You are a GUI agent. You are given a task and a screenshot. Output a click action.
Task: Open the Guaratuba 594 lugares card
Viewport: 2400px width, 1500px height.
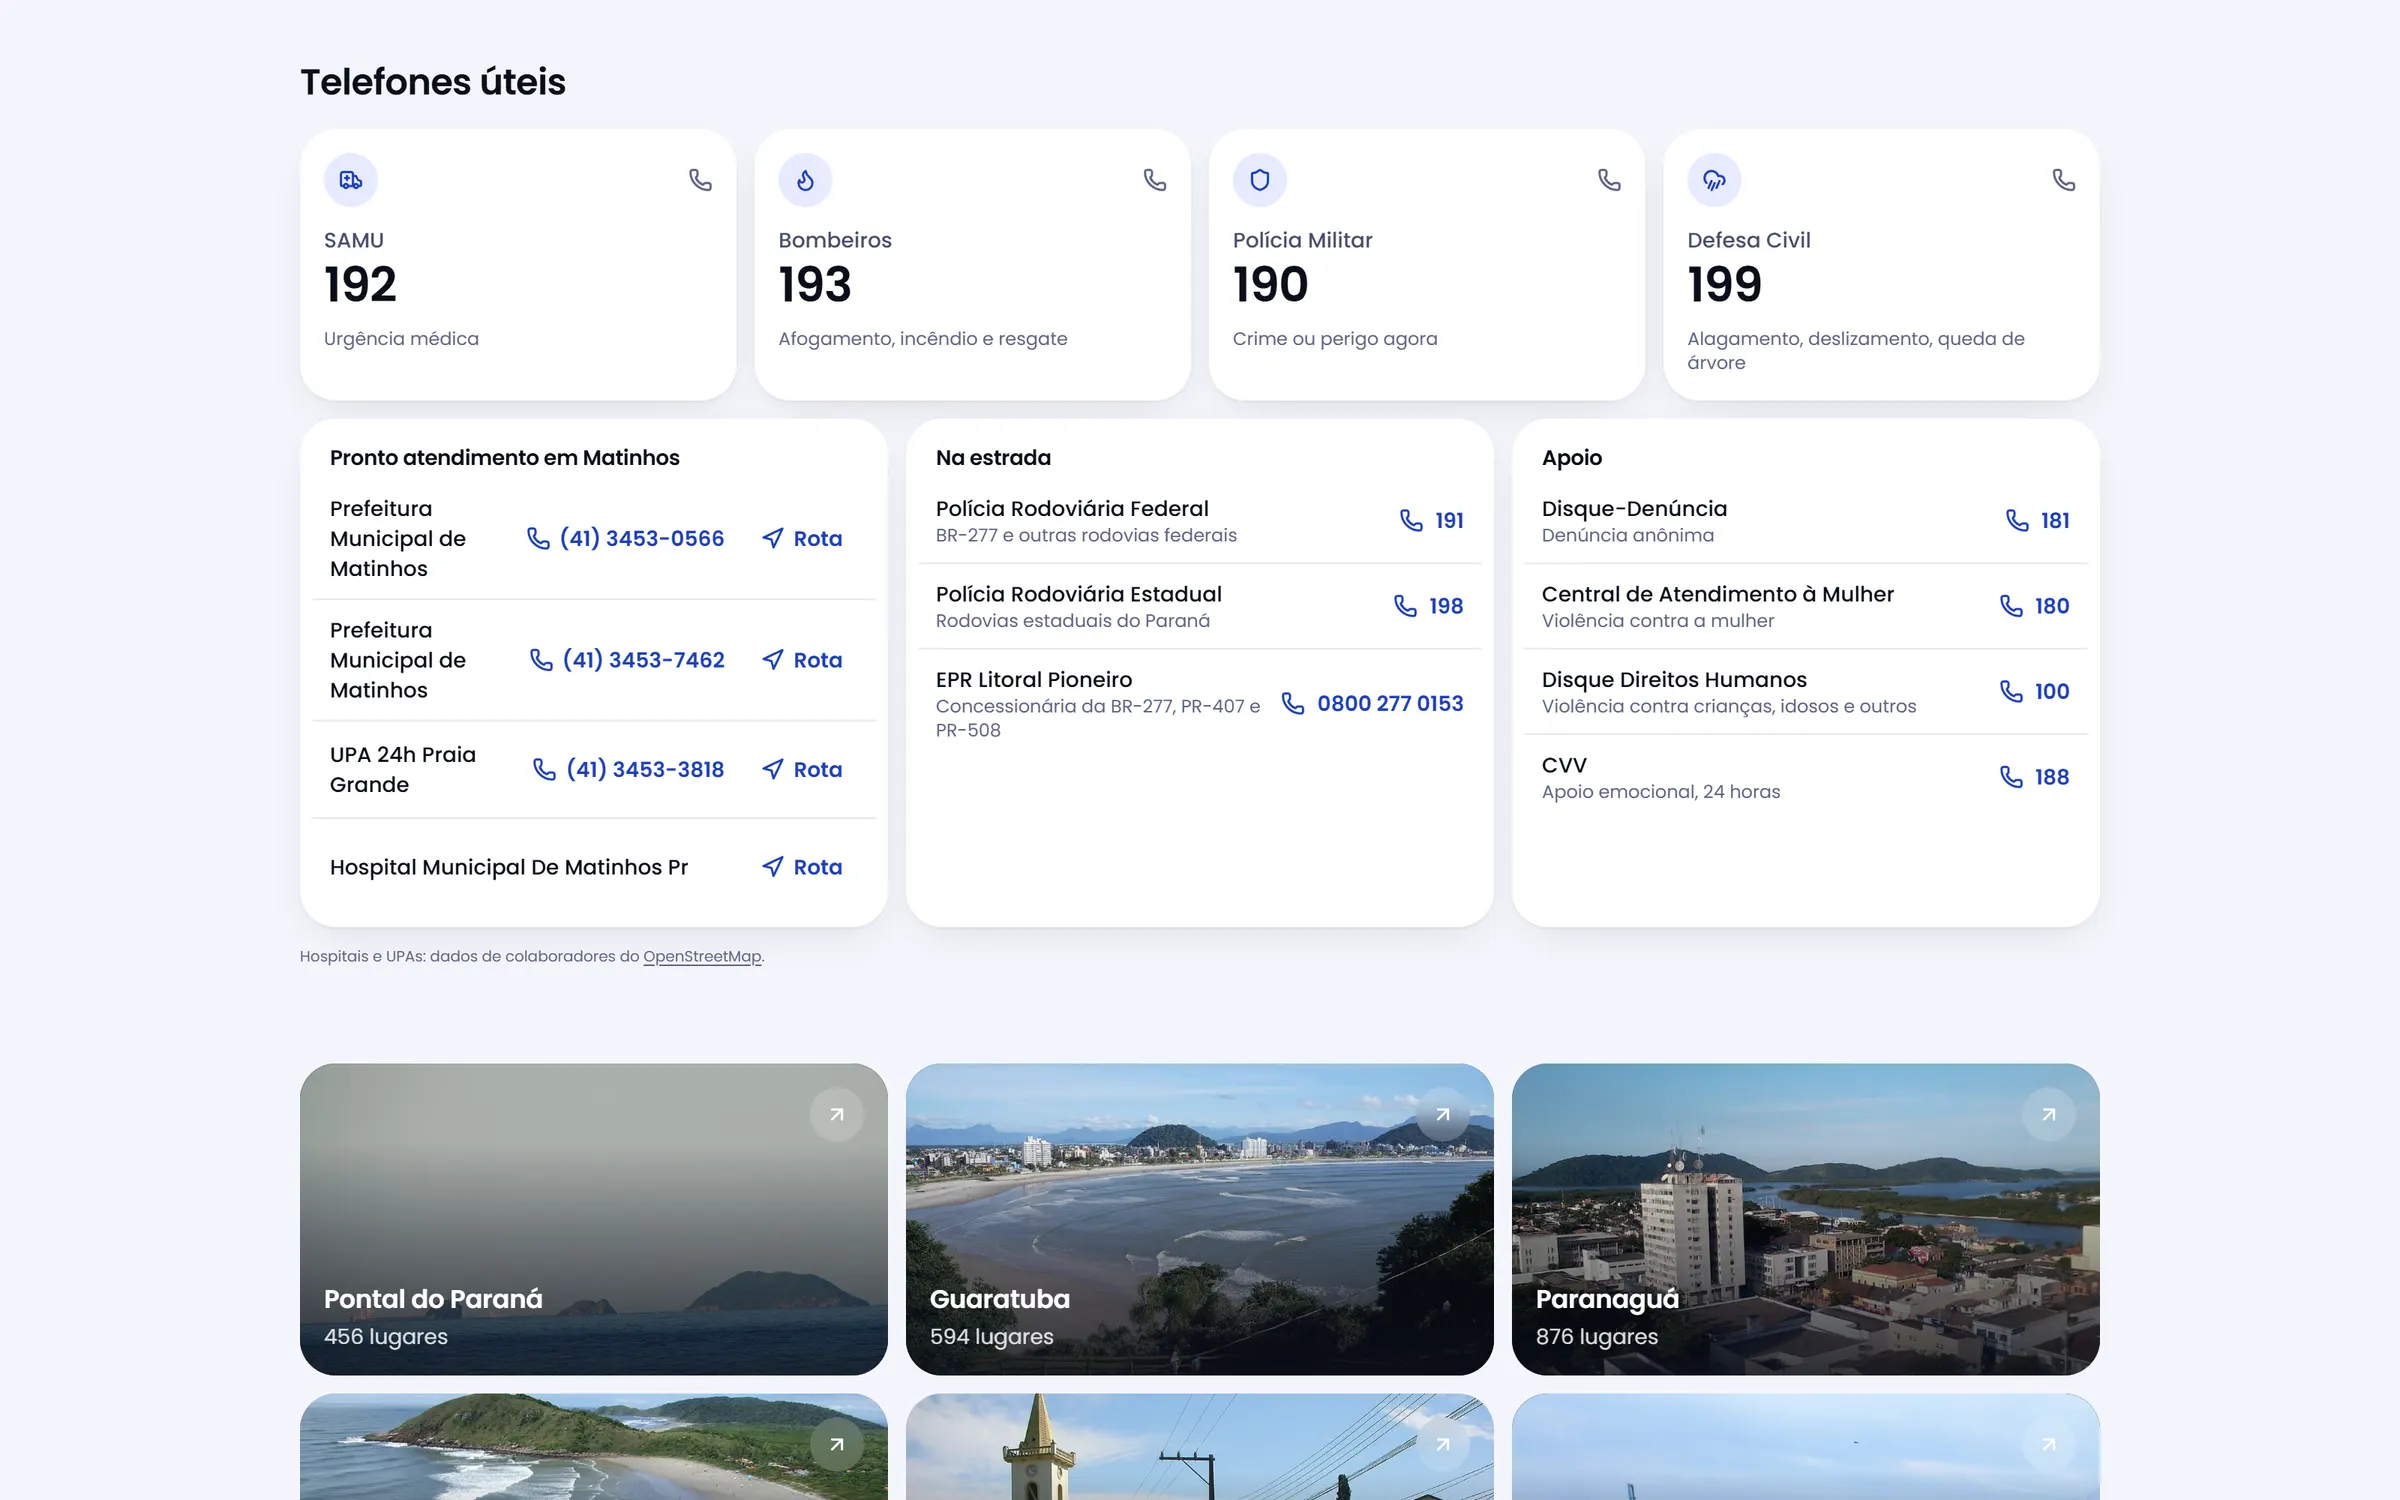[x=1200, y=1219]
